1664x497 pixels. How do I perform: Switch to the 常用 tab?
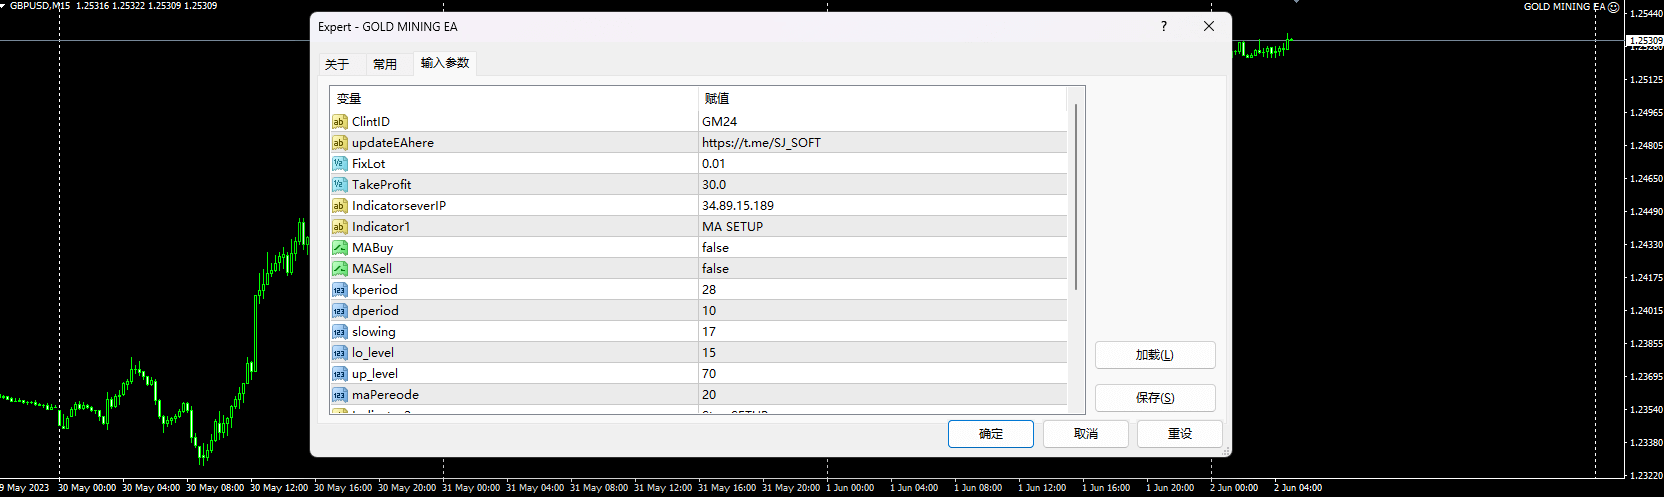pos(385,64)
